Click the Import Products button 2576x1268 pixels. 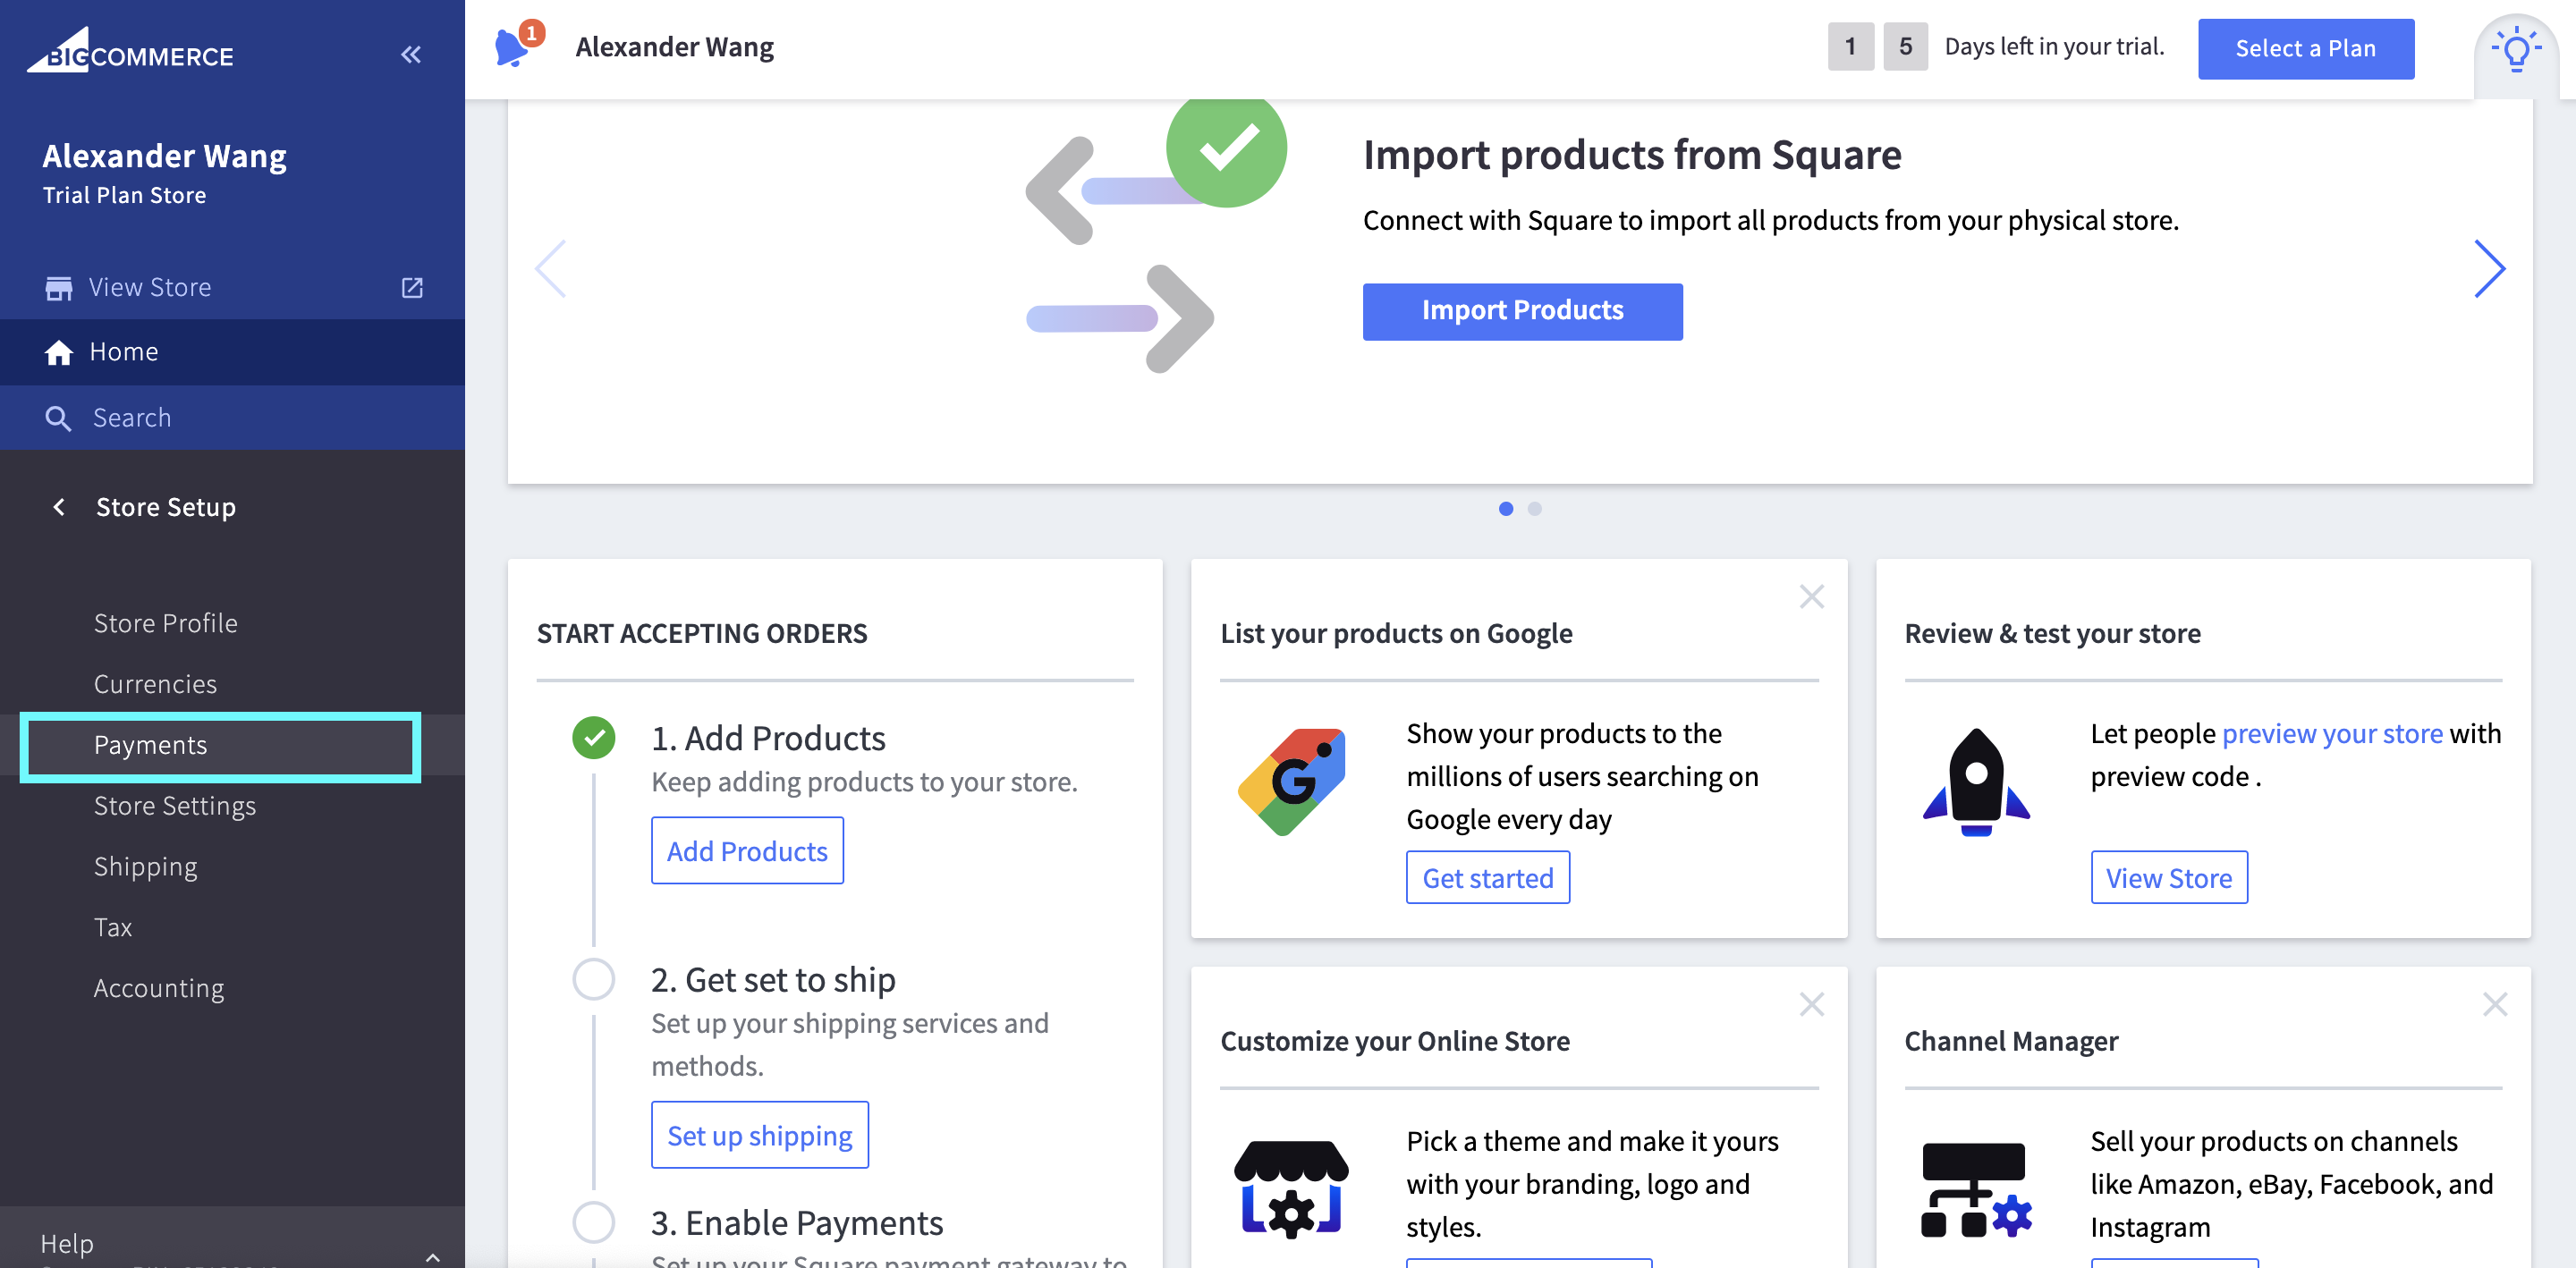click(1521, 311)
